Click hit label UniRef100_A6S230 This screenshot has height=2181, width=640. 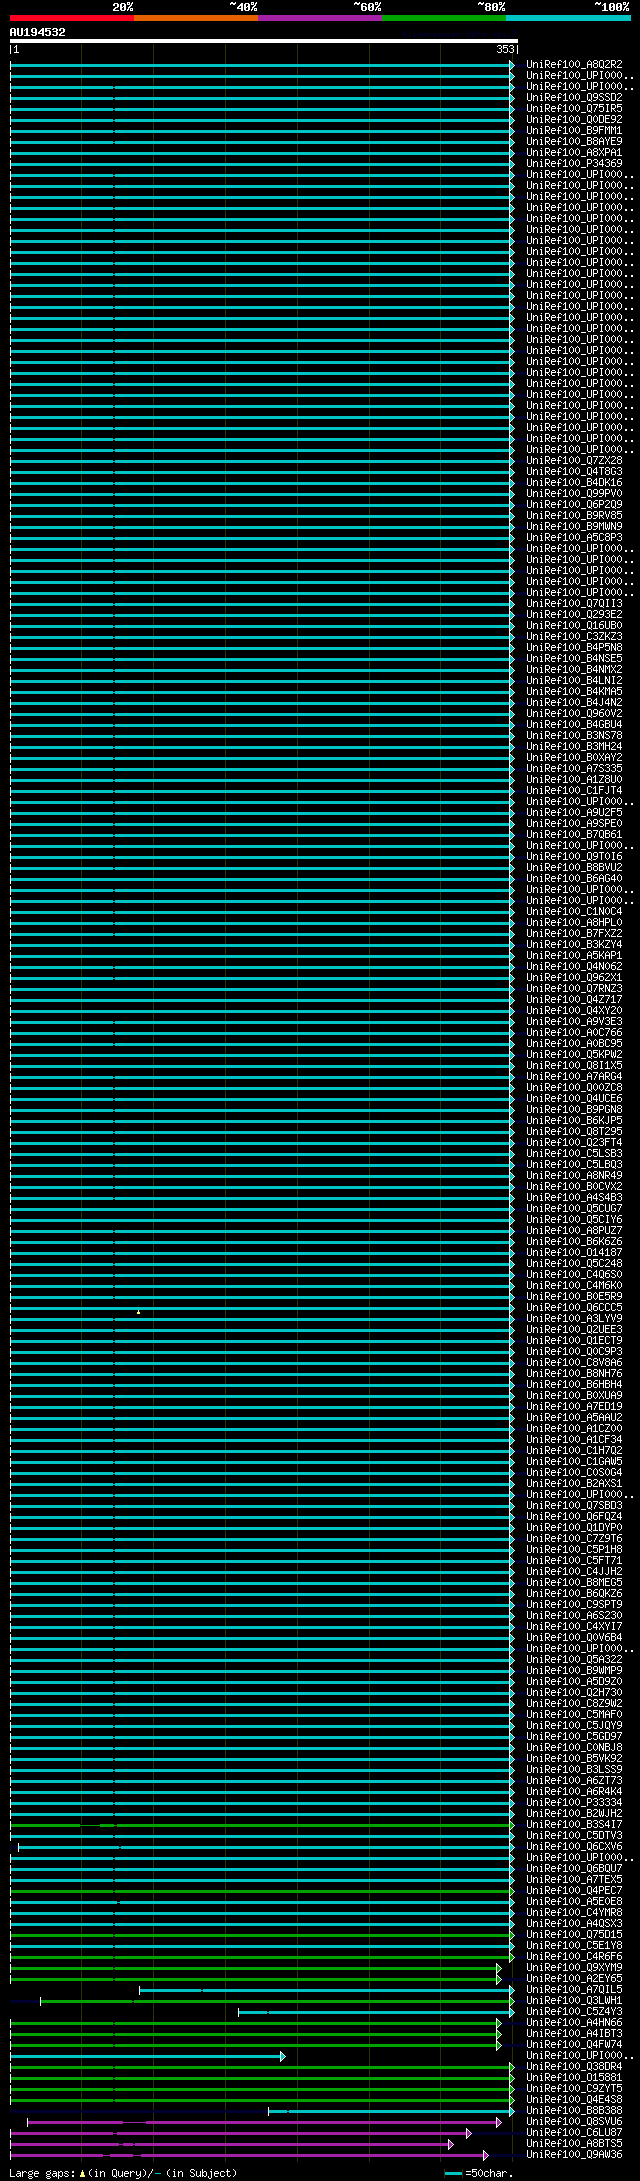[574, 1615]
